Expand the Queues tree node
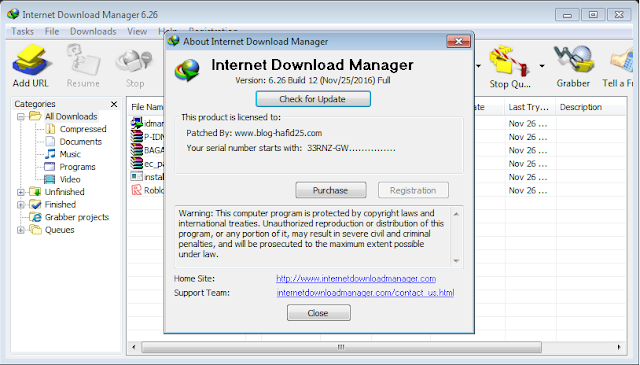Image resolution: width=640 pixels, height=365 pixels. coord(20,230)
